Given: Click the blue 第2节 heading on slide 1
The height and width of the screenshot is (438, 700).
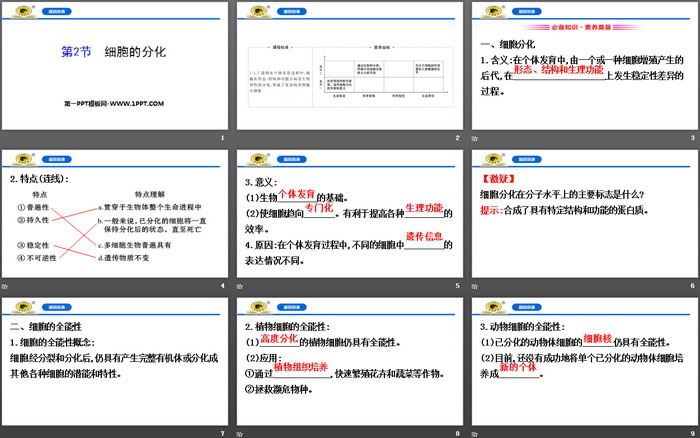Looking at the screenshot, I should (x=76, y=52).
